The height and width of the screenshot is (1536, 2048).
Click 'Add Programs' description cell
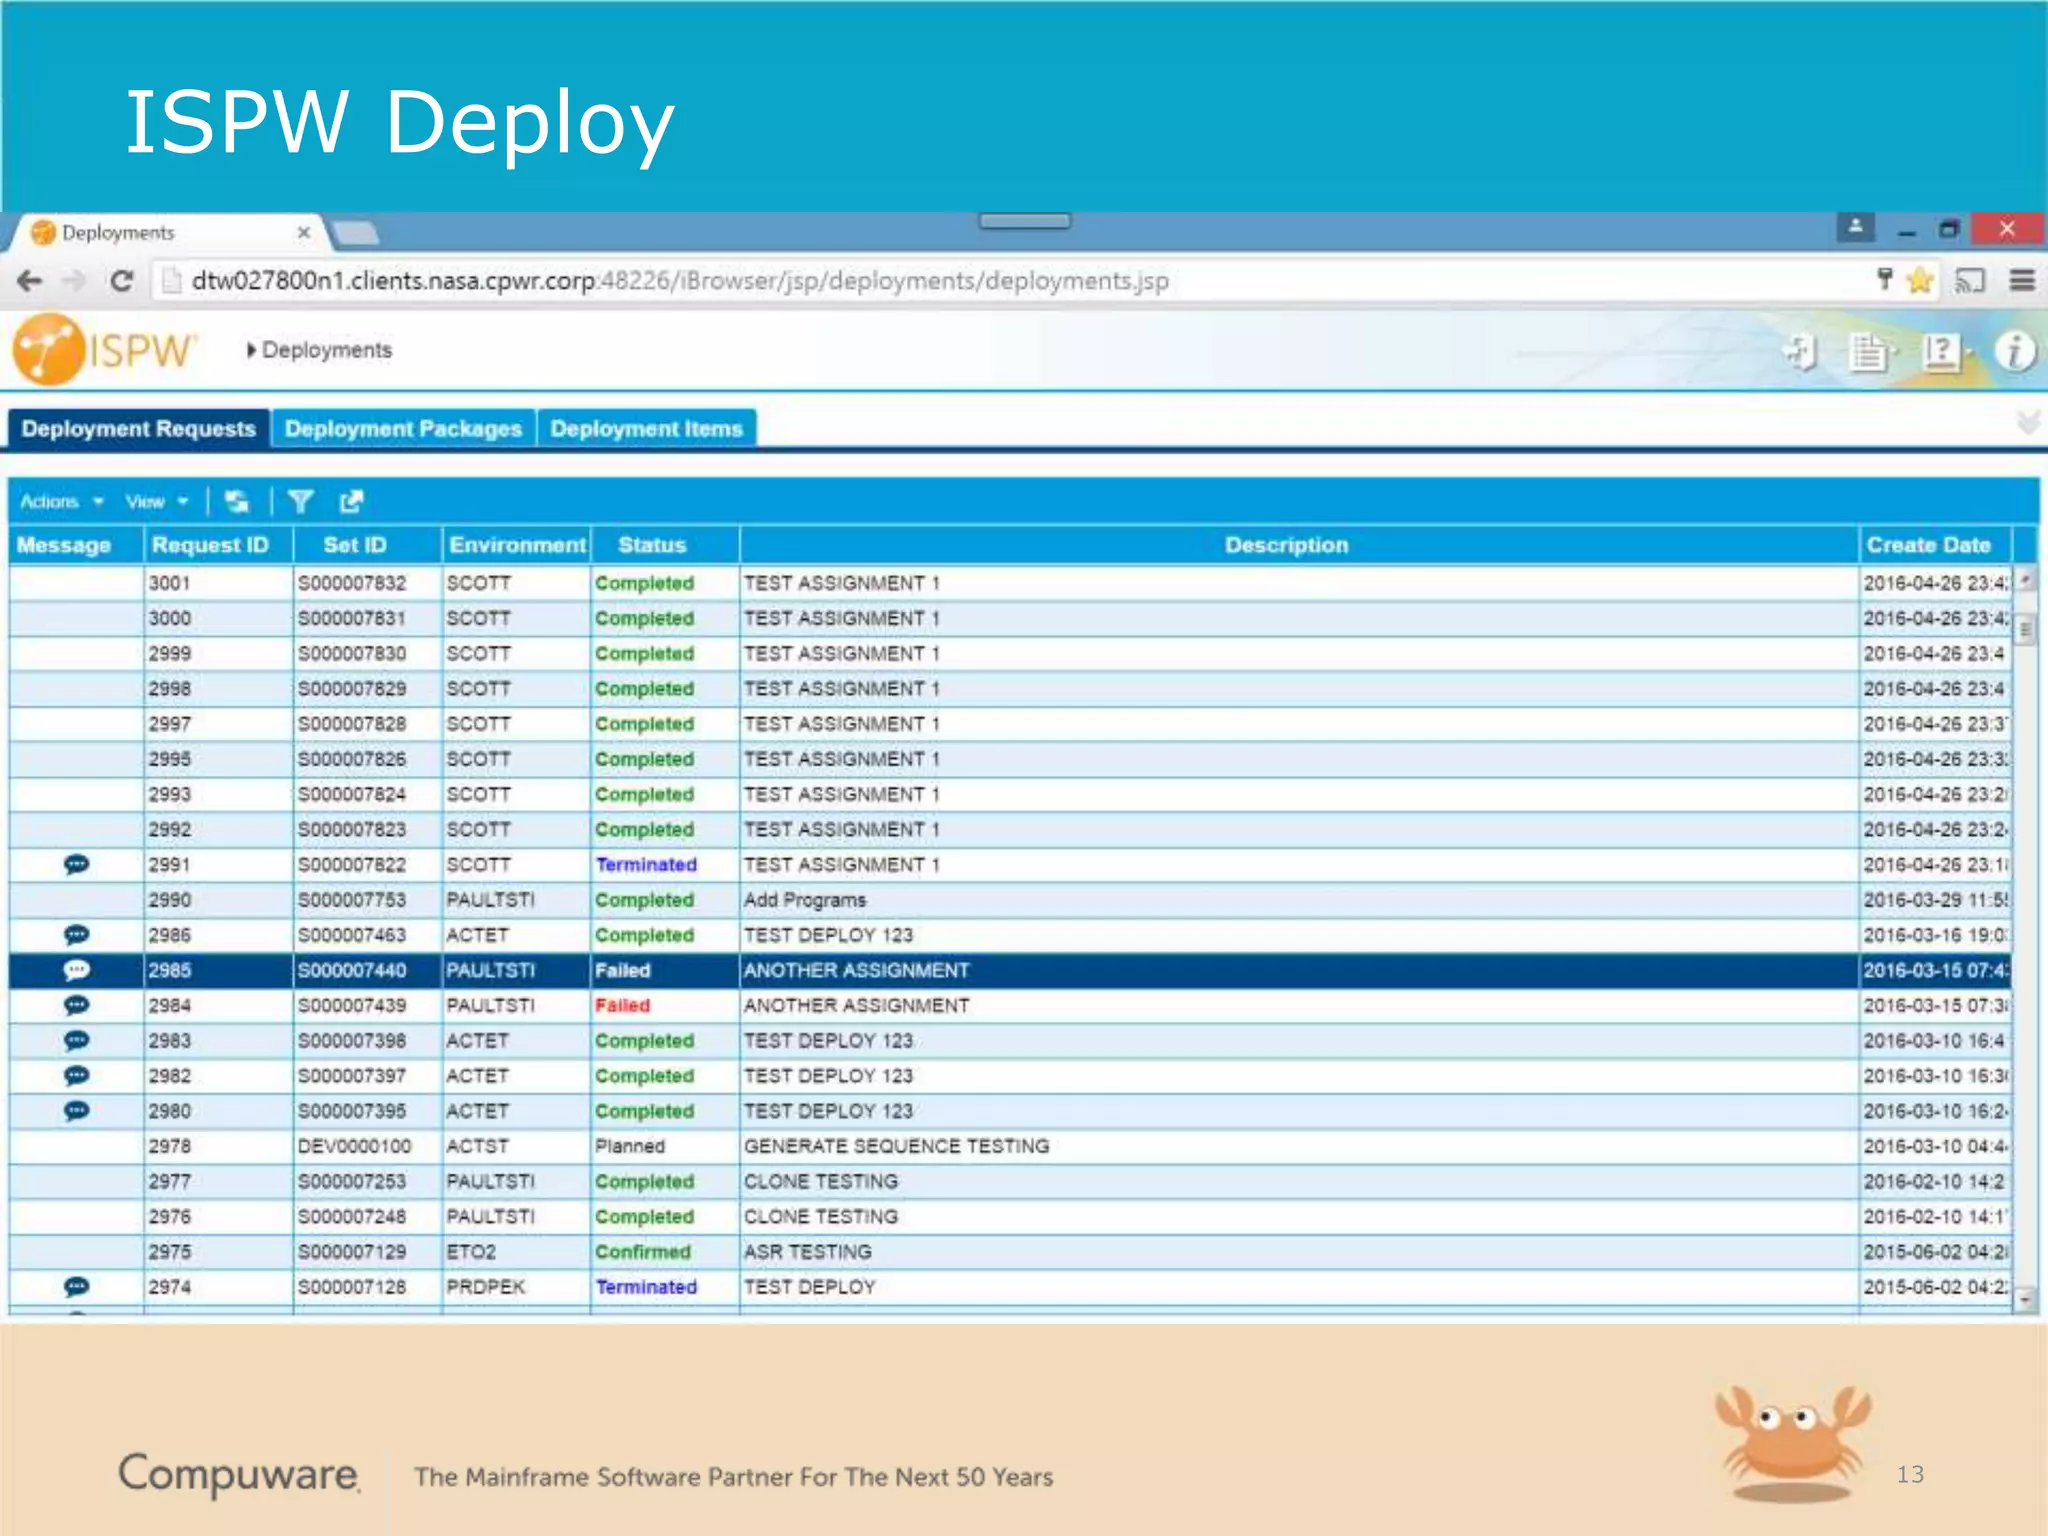point(1299,900)
